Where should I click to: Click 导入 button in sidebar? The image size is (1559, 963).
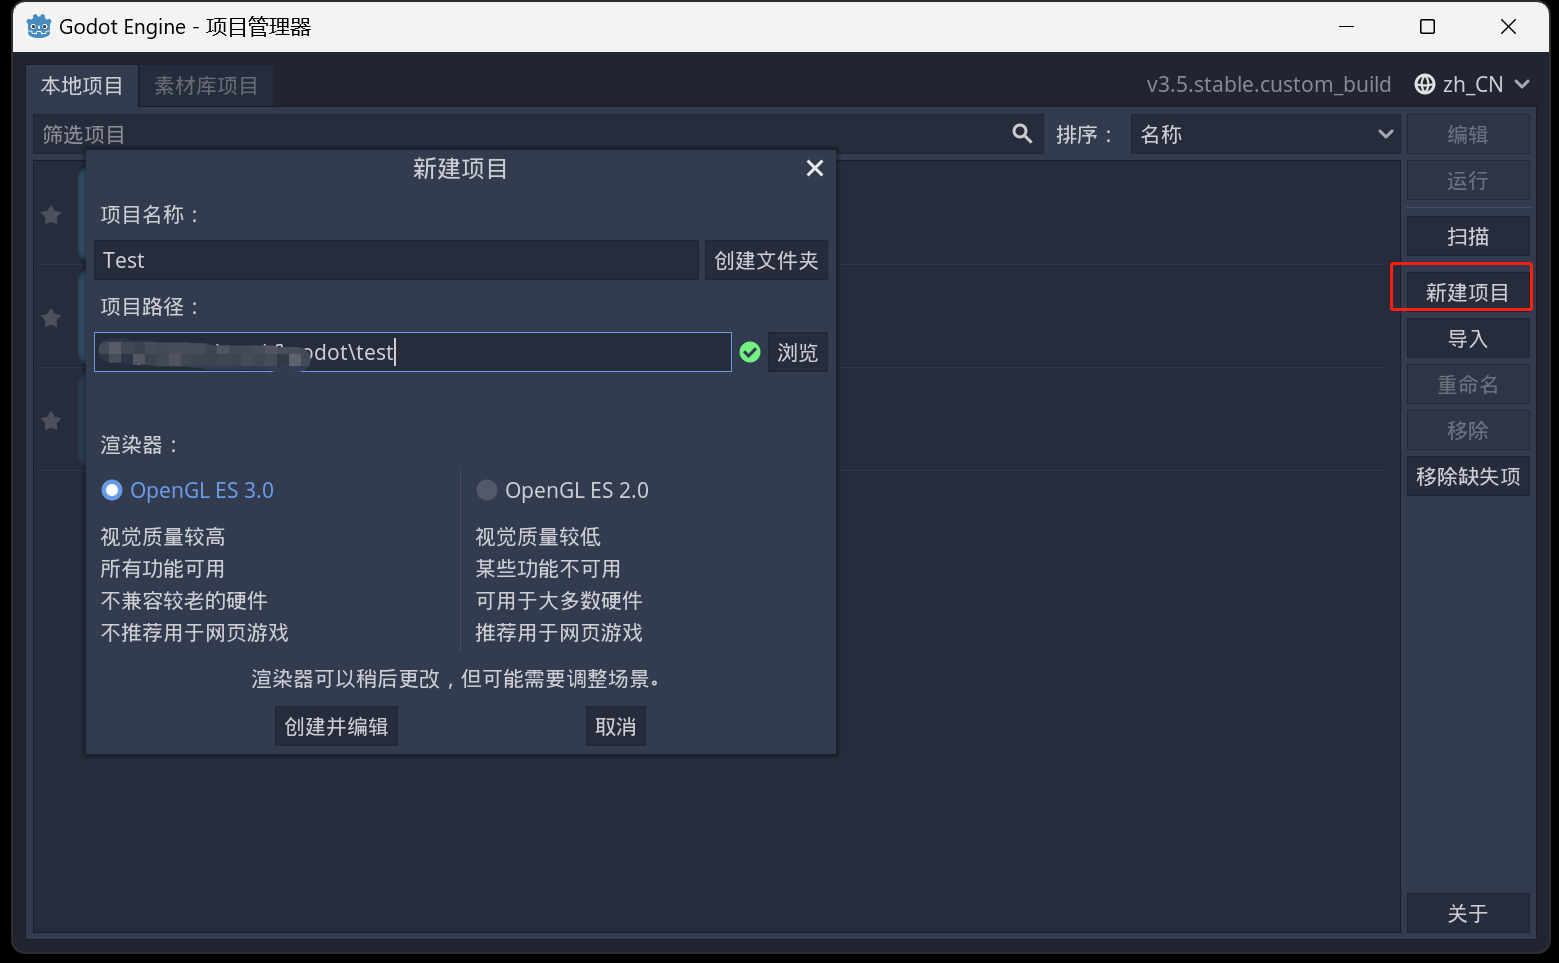point(1468,338)
